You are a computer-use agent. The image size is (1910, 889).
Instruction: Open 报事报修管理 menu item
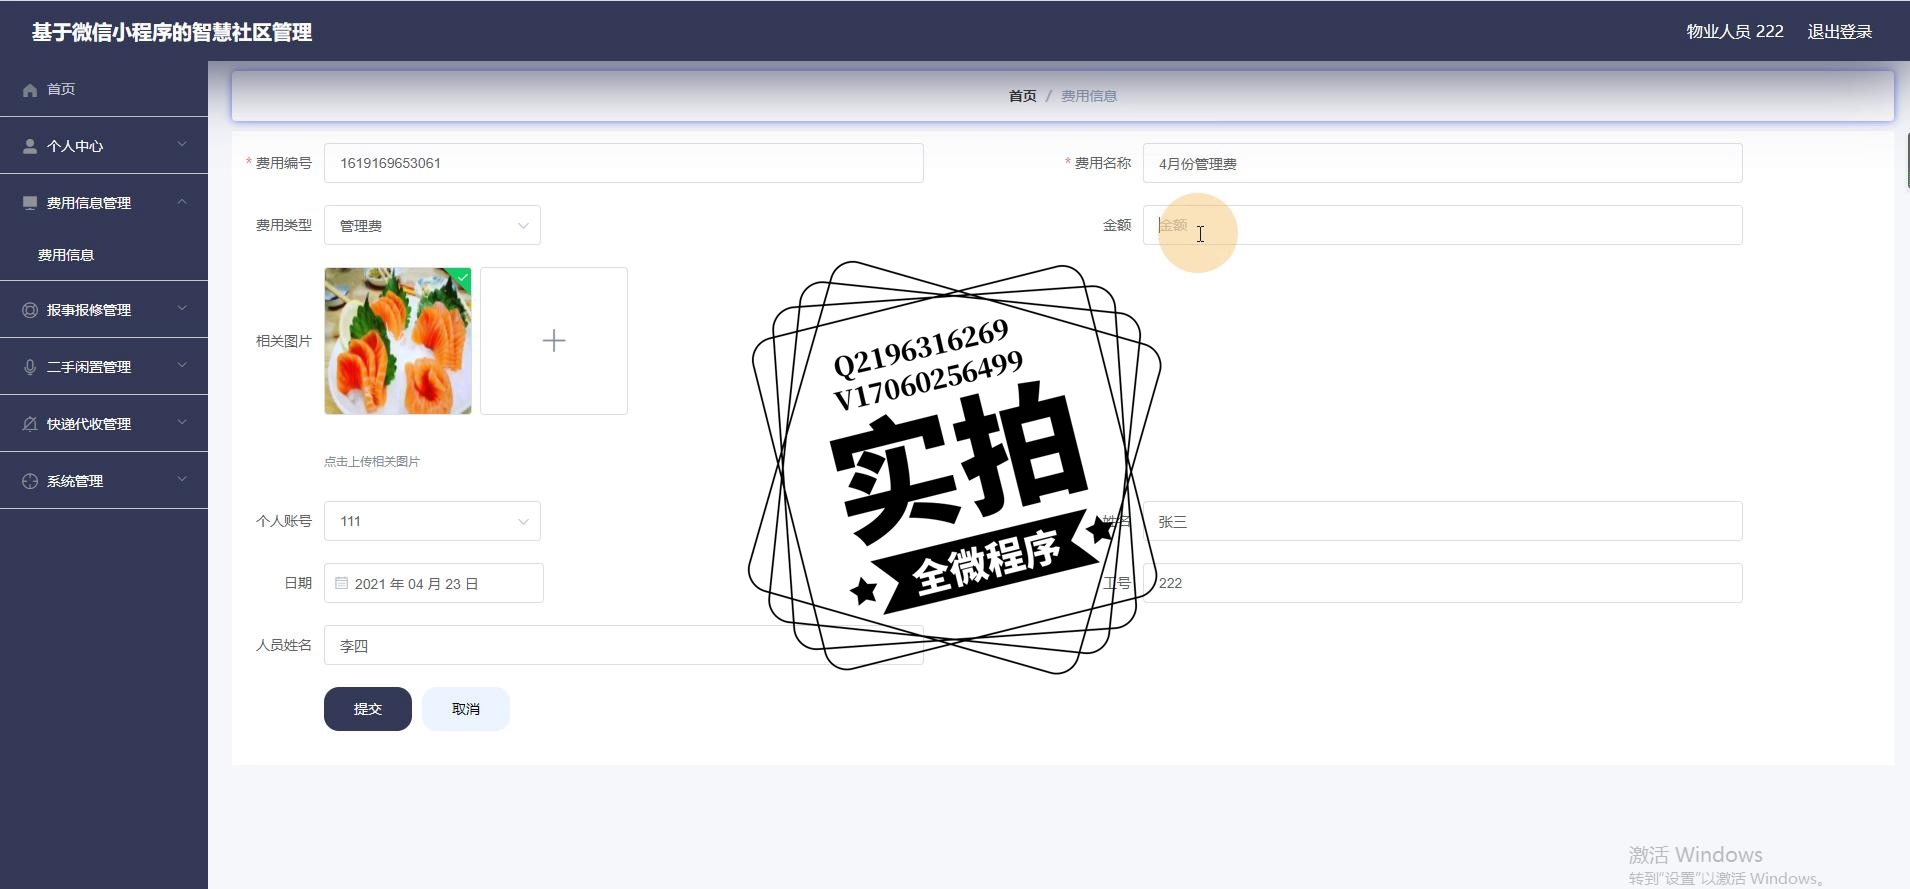click(x=104, y=310)
